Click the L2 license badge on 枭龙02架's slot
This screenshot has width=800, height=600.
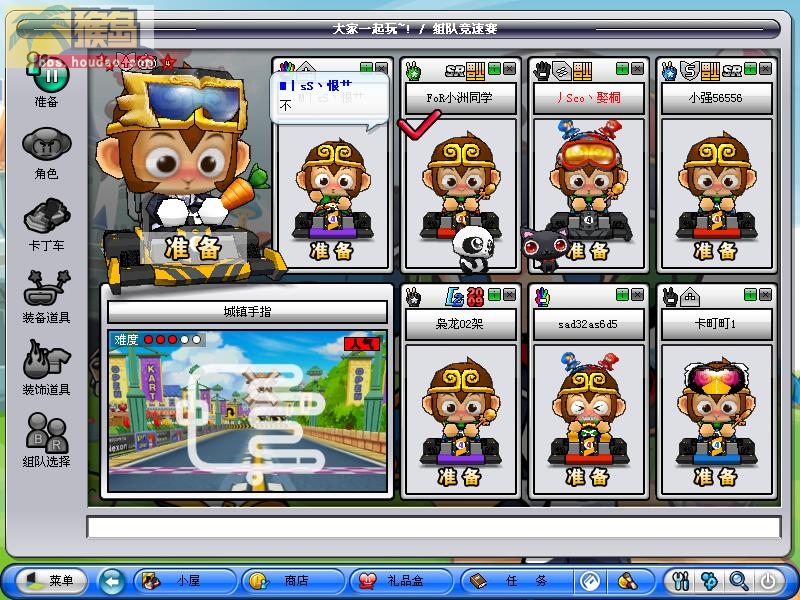coord(454,297)
